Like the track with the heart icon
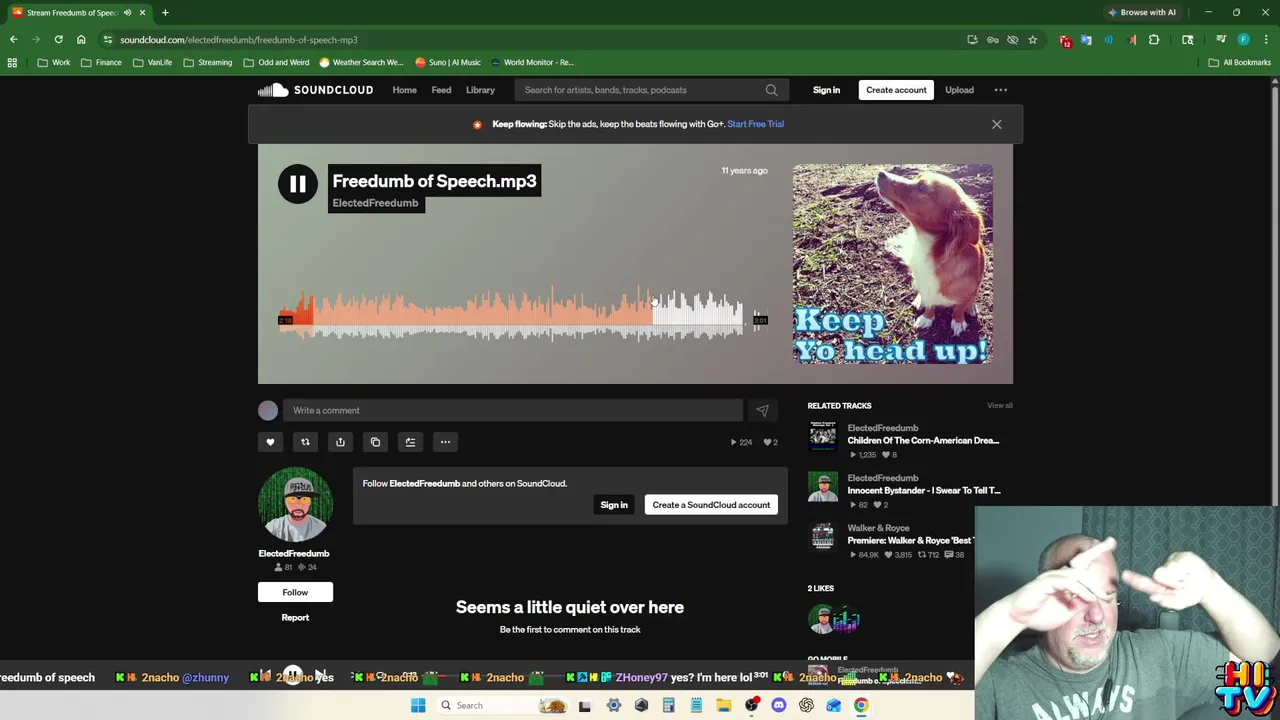The width and height of the screenshot is (1280, 720). pyautogui.click(x=270, y=442)
